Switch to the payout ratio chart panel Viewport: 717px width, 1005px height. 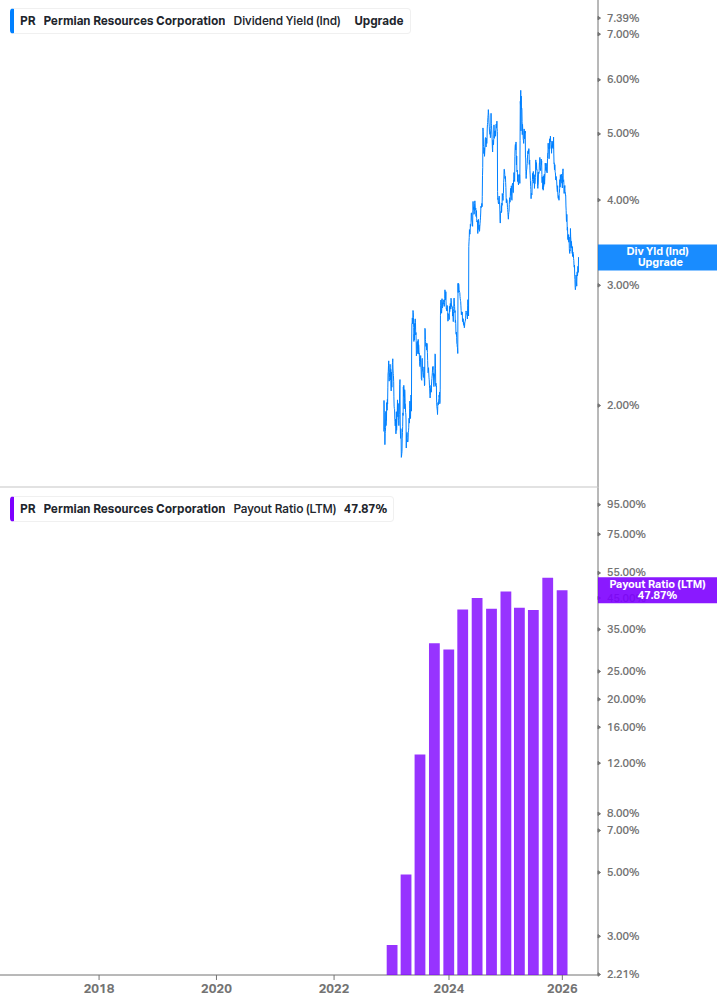[x=300, y=750]
